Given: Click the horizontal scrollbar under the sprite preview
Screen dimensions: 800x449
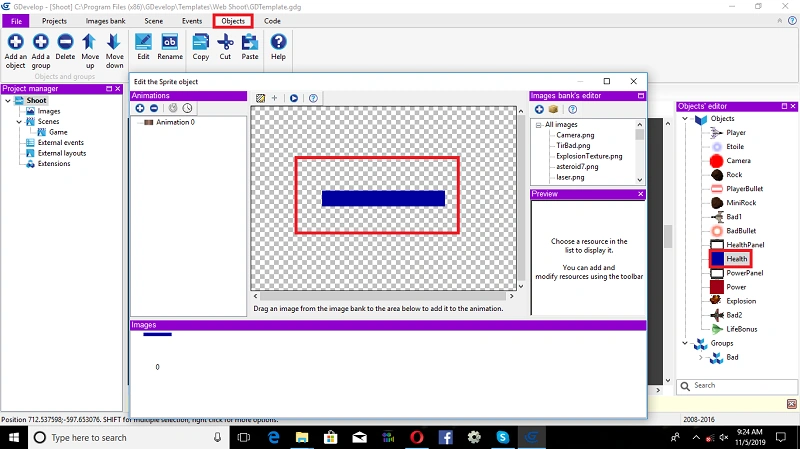Looking at the screenshot, I should 383,296.
